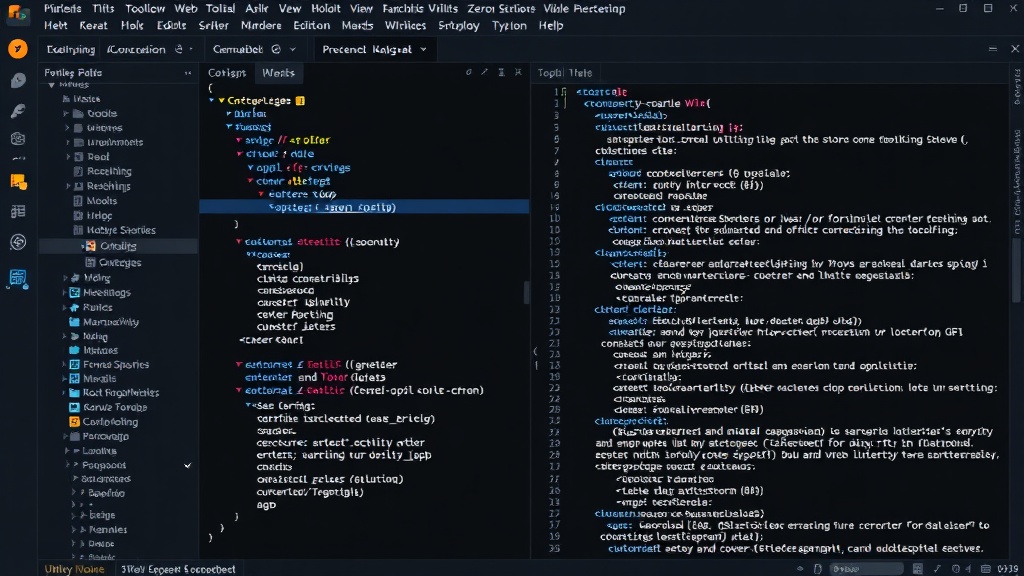1024x576 pixels.
Task: Open the Edlole menu in the second menu row
Action: 171,25
